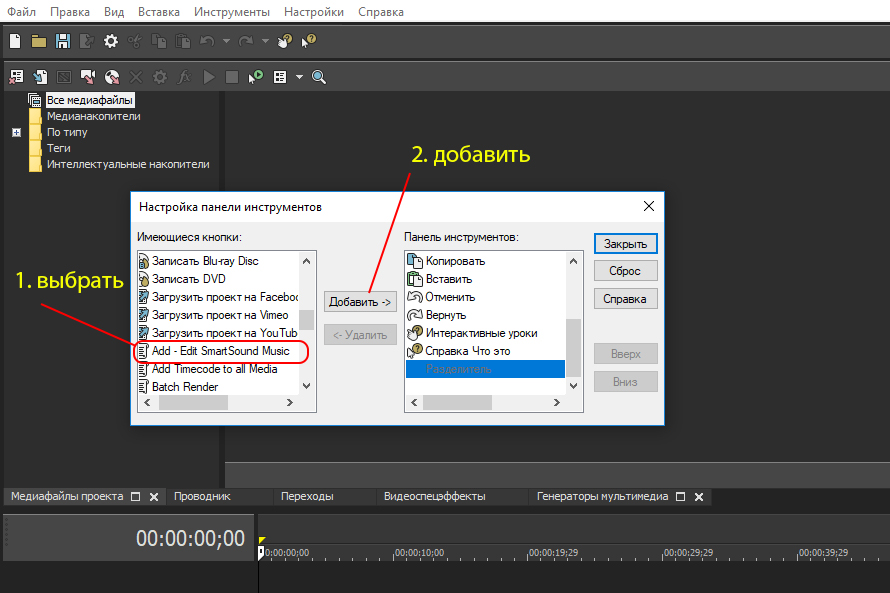Undock the Медиафайлы проекта tab with its square icon

(136, 497)
